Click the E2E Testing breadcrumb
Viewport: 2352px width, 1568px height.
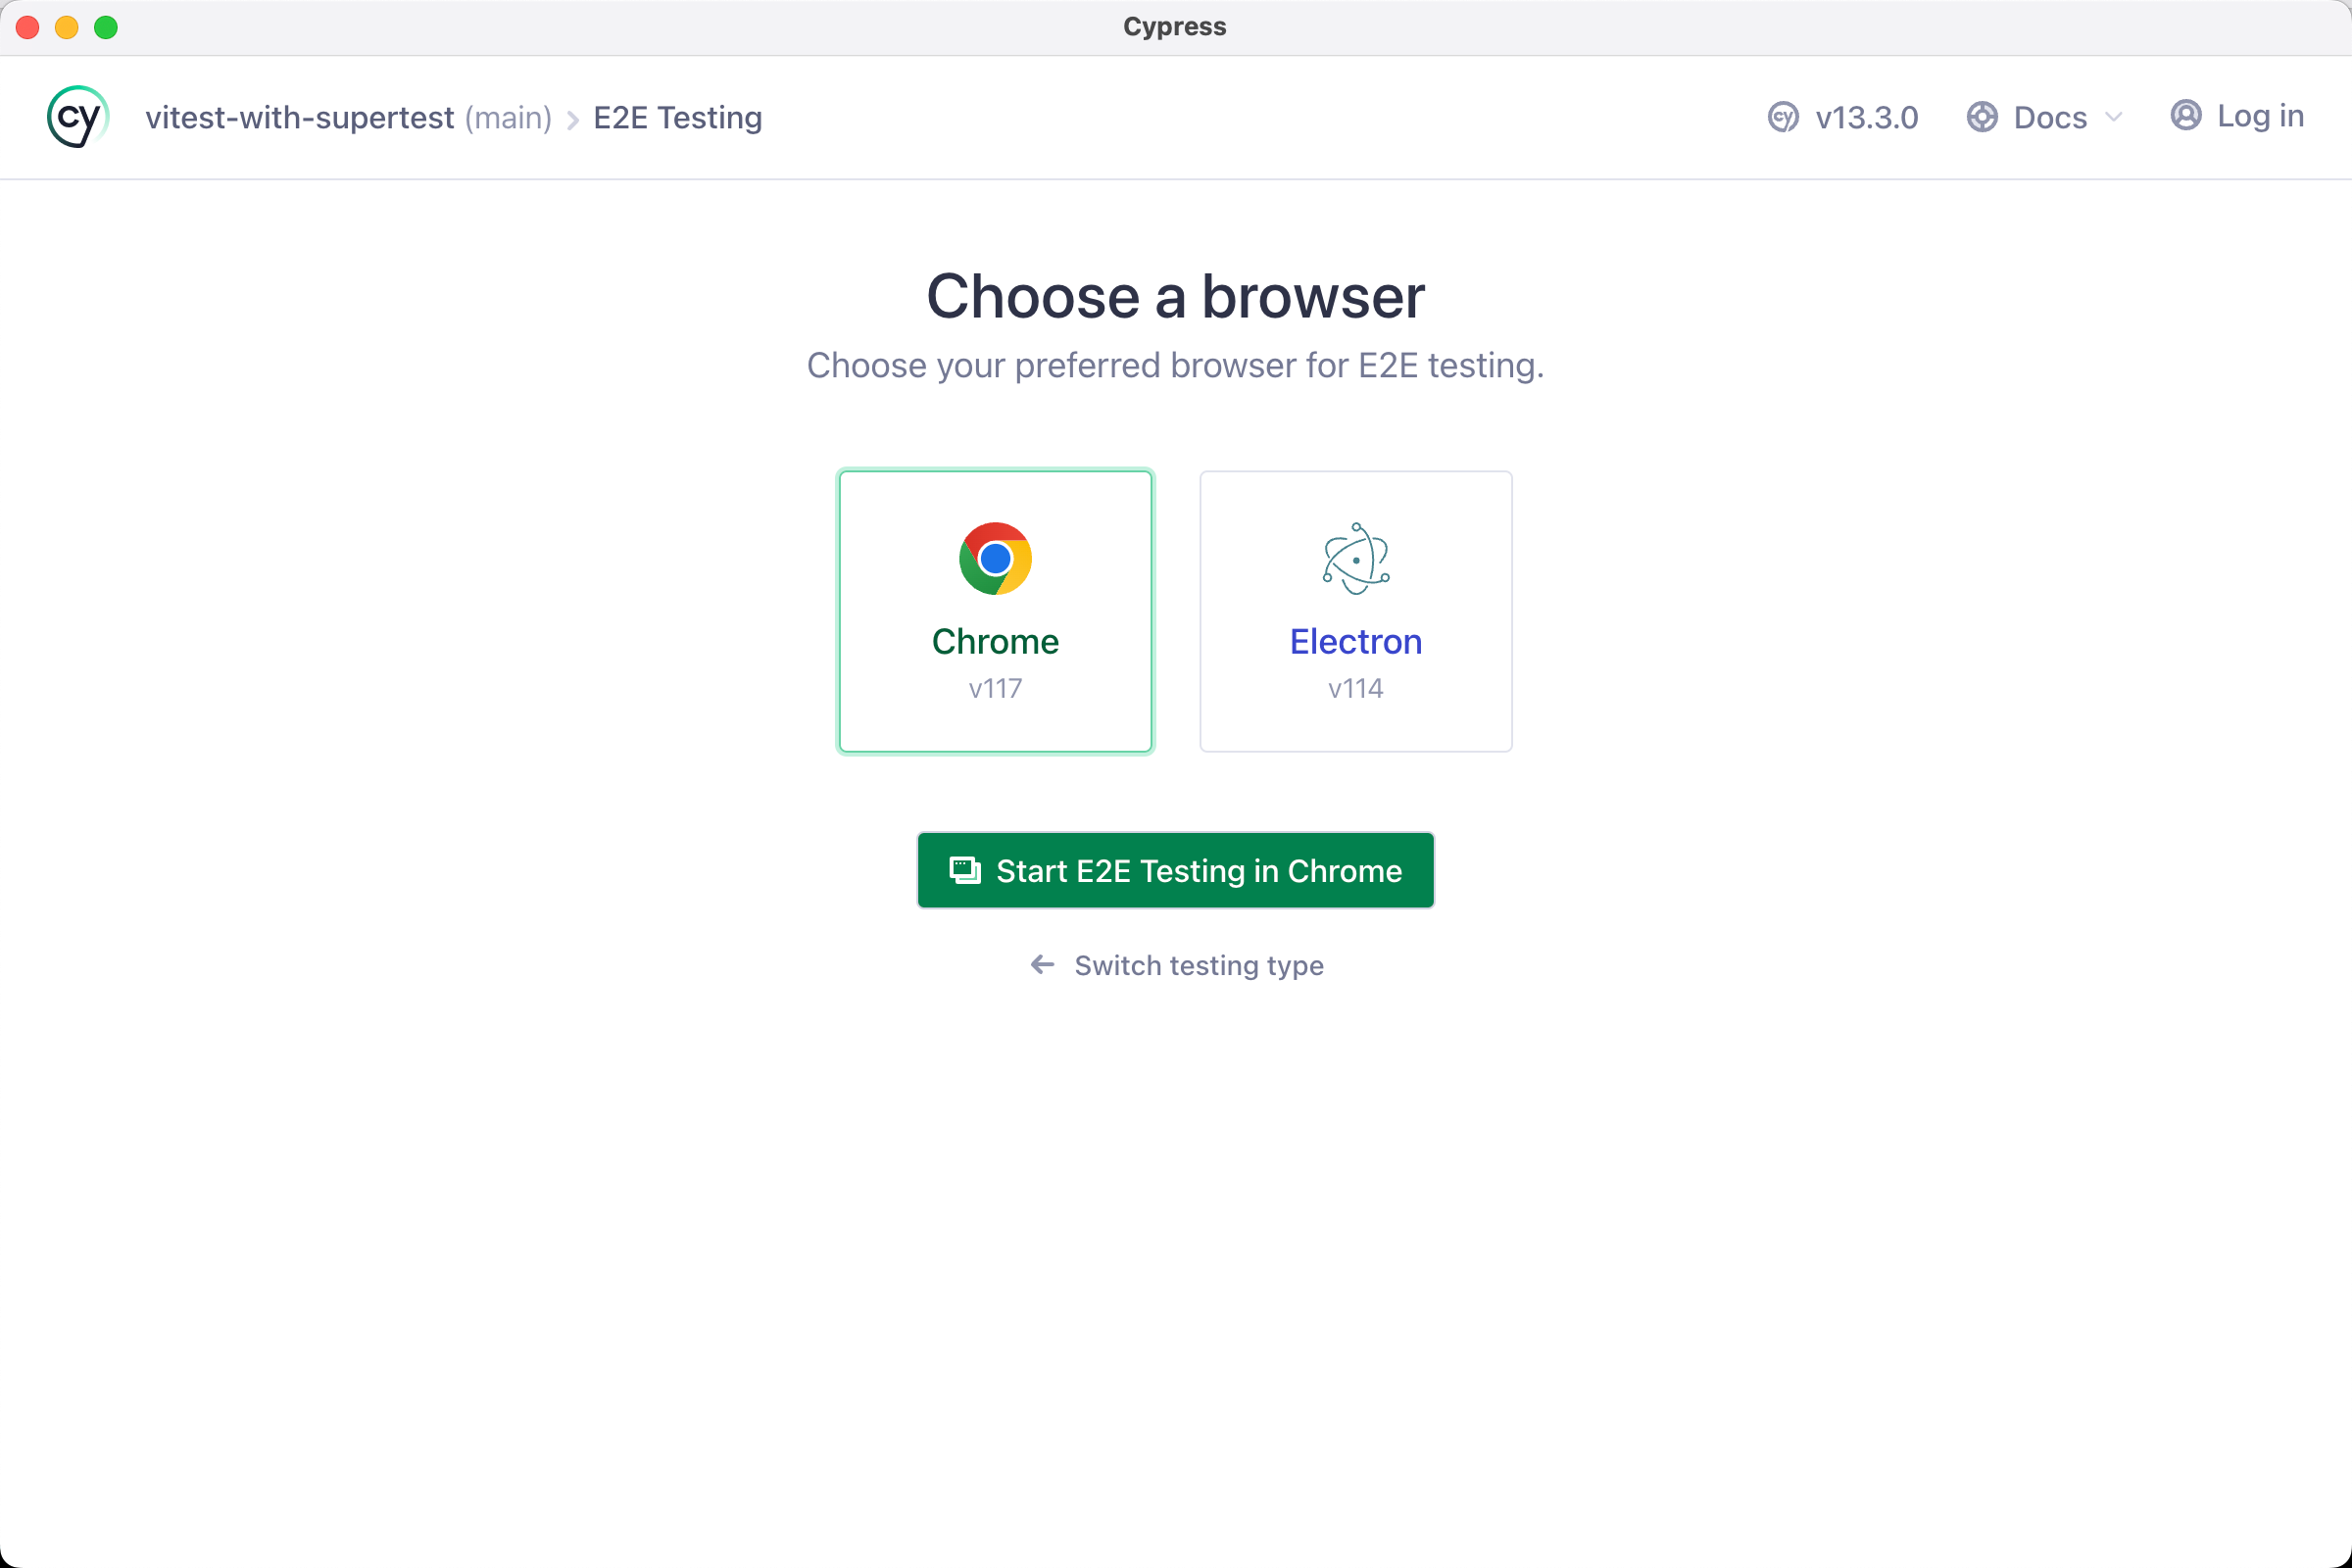coord(678,117)
